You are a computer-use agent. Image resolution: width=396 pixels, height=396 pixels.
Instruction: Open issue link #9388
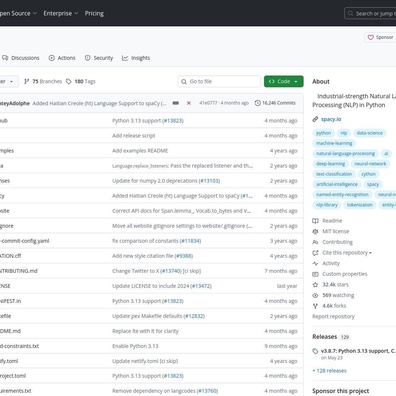pos(184,256)
